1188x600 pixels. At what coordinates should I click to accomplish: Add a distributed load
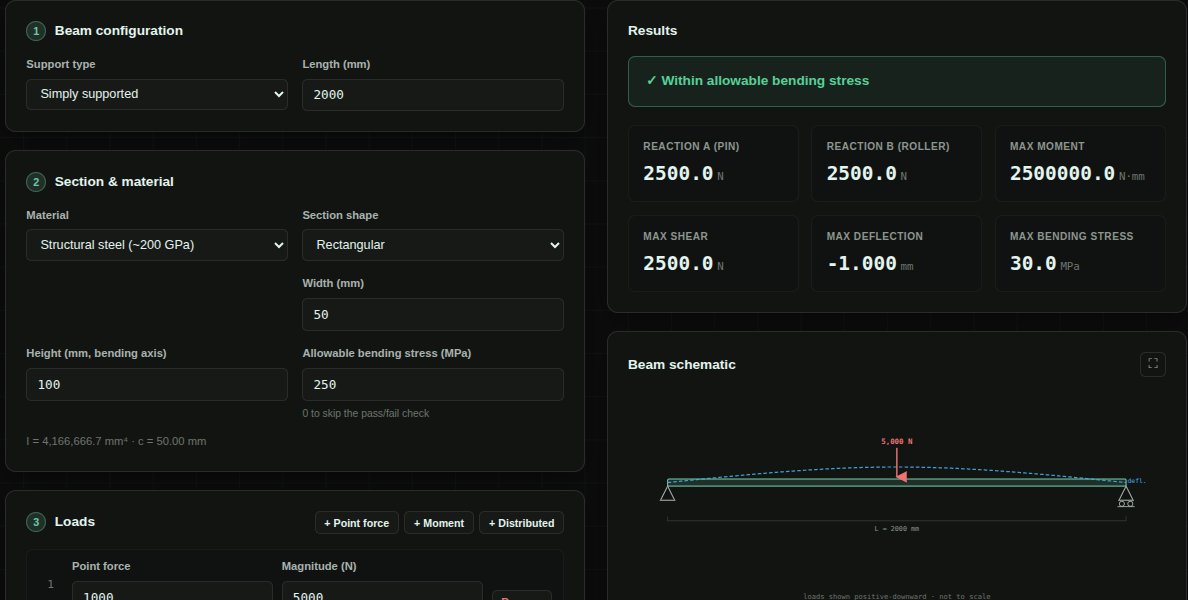pos(521,523)
